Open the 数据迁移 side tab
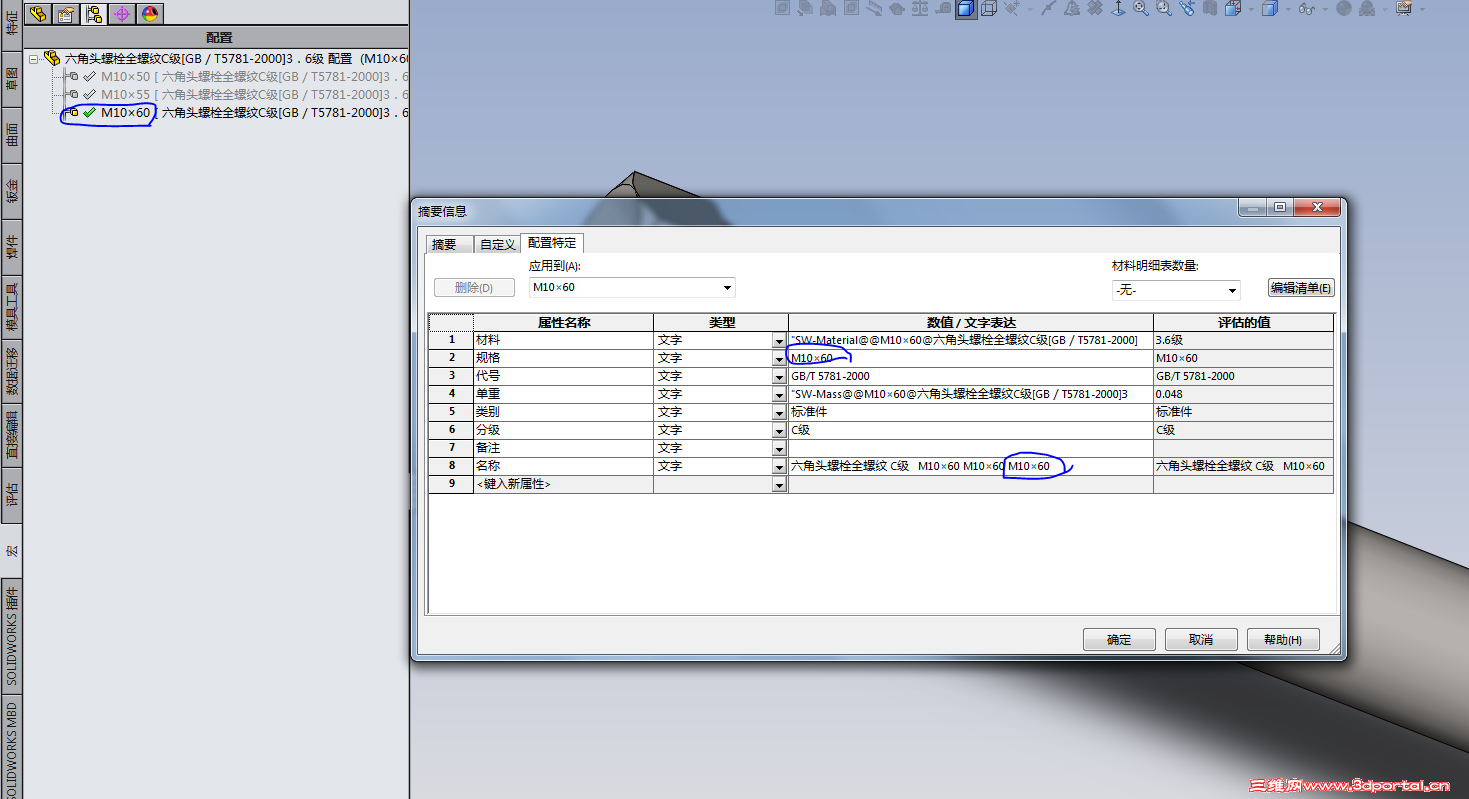The image size is (1469, 799). pos(11,370)
